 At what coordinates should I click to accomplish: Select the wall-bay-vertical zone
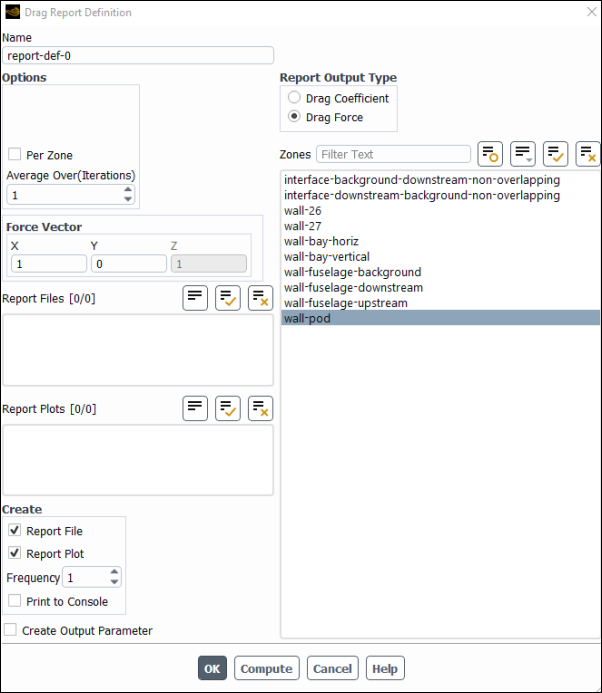click(440, 257)
